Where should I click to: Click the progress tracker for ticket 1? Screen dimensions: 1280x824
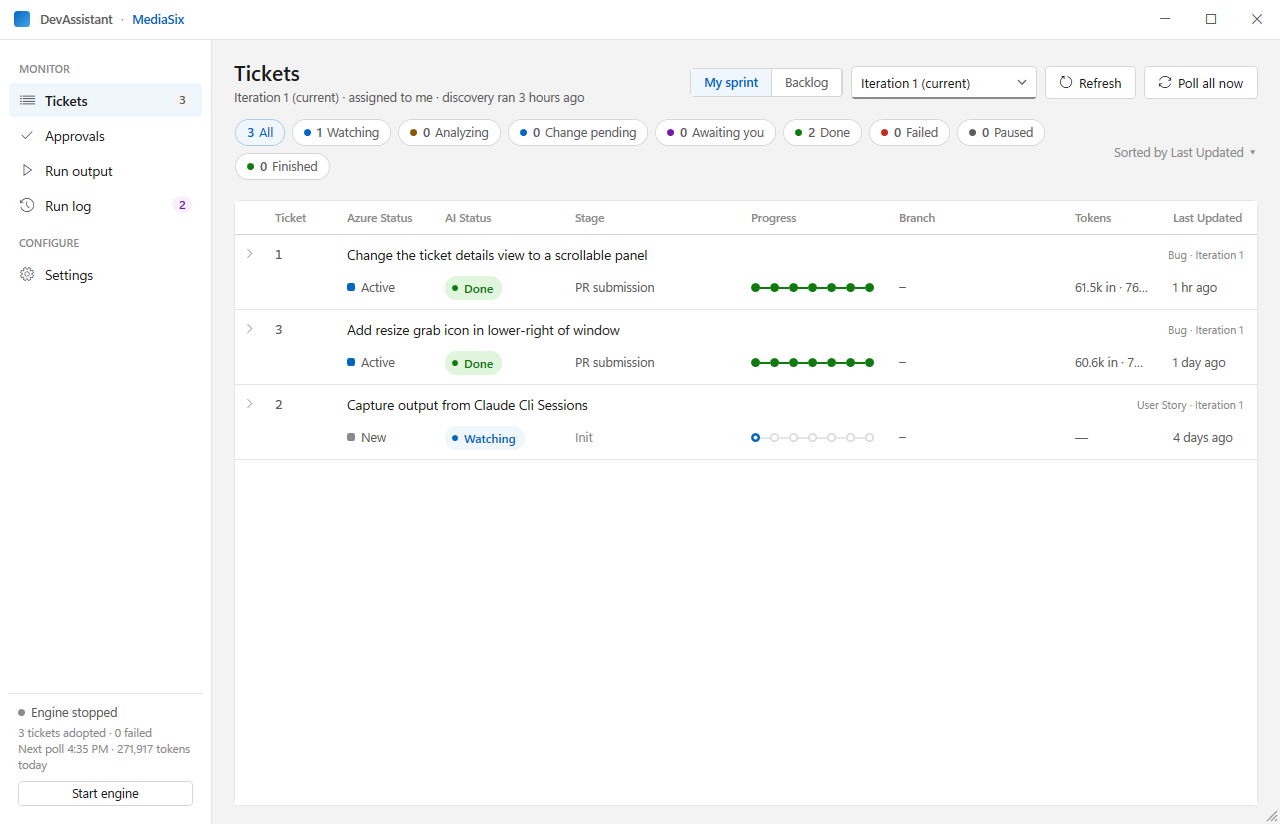[x=813, y=288]
